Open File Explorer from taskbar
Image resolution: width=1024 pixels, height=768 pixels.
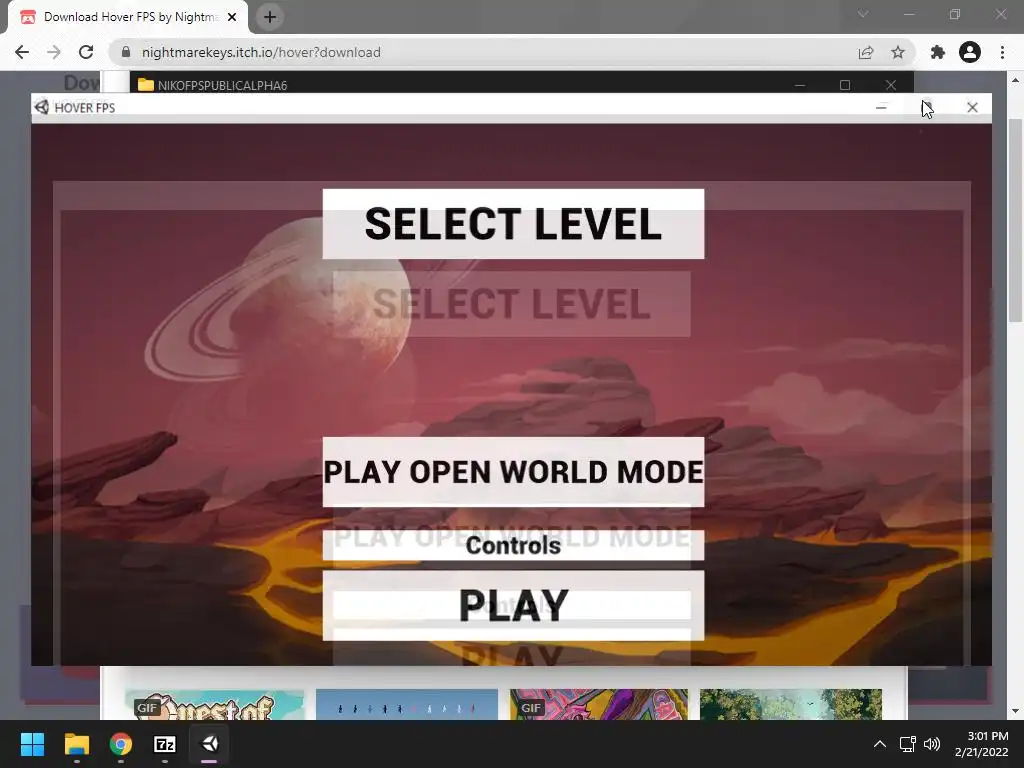[76, 744]
